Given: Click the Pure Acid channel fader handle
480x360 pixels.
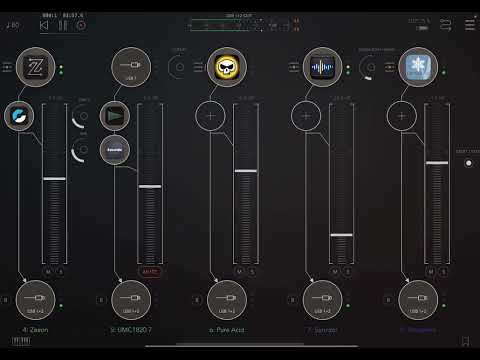Looking at the screenshot, I should click(x=246, y=171).
